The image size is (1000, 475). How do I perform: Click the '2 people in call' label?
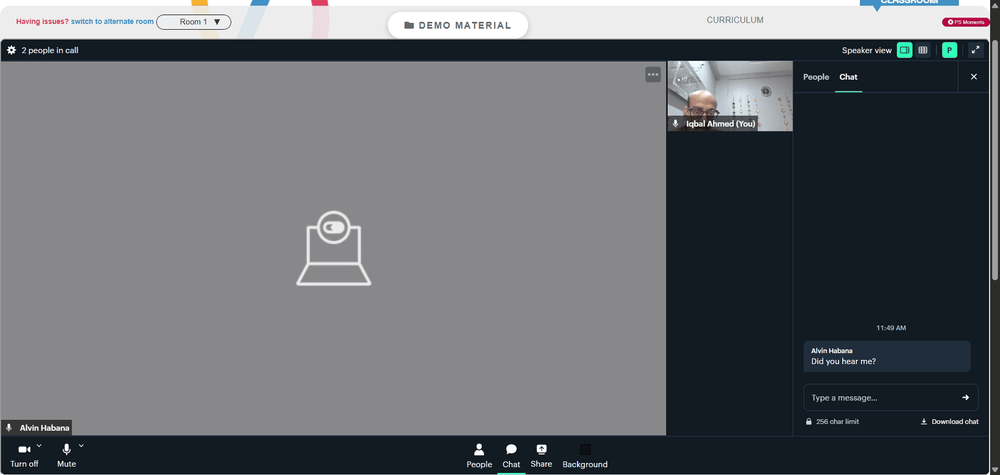(x=50, y=50)
